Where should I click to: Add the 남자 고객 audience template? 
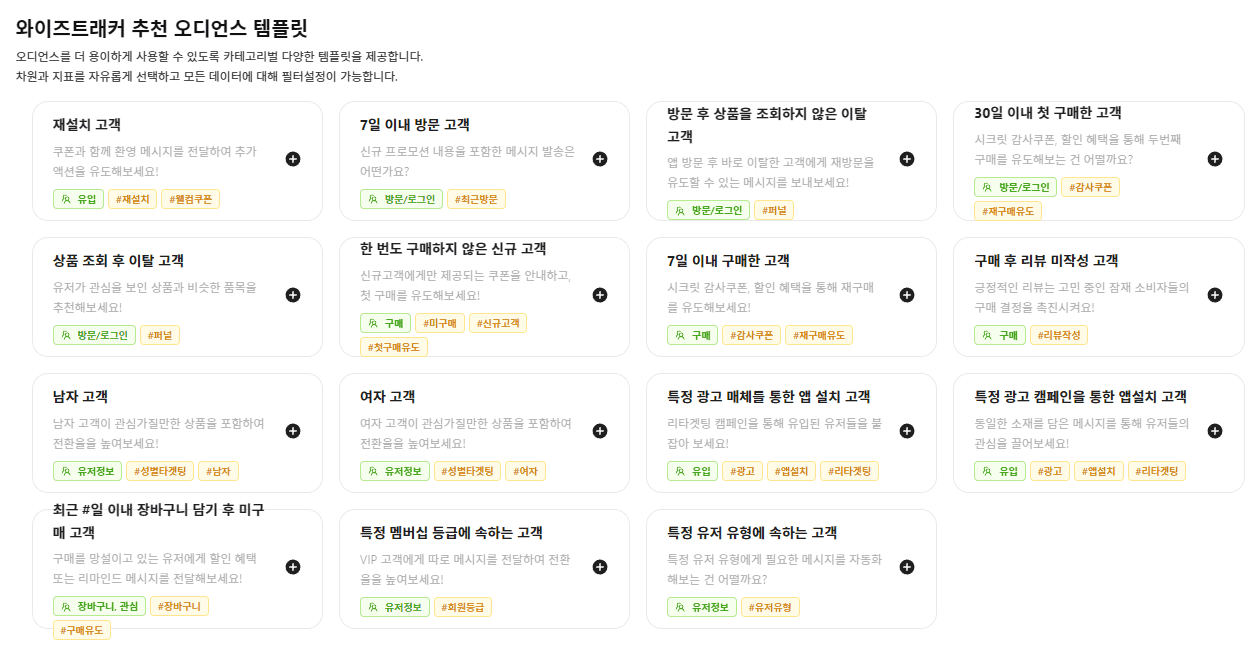[293, 431]
